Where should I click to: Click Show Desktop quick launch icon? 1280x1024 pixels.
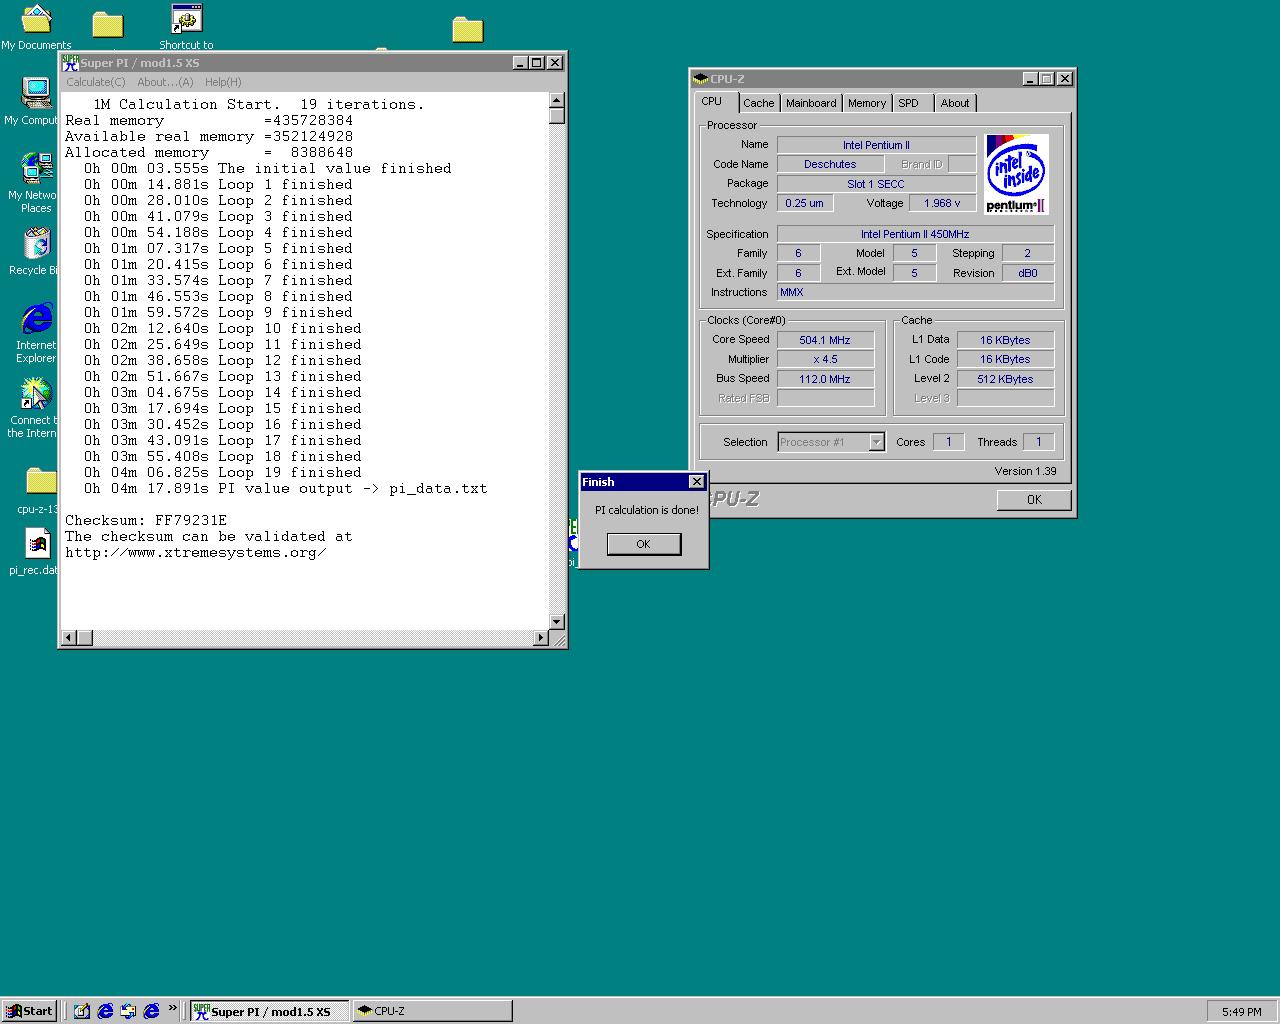point(82,1011)
